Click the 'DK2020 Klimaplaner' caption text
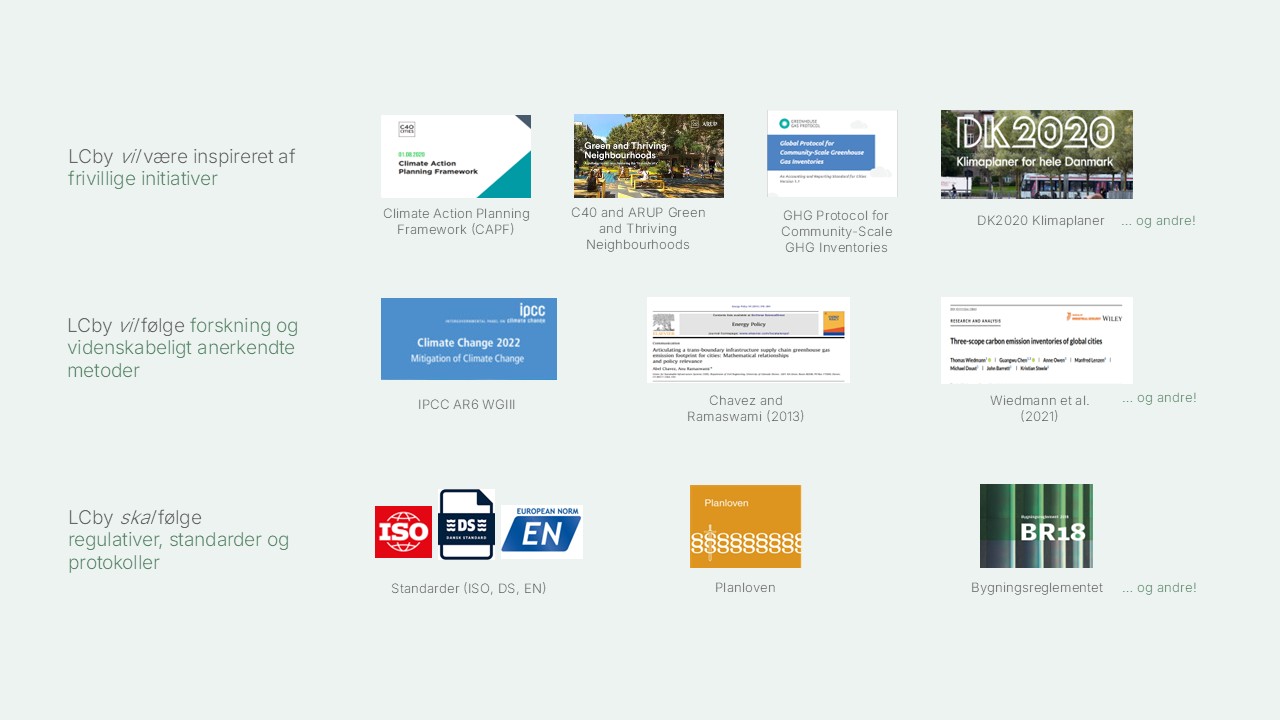Image resolution: width=1280 pixels, height=720 pixels. [x=1040, y=220]
